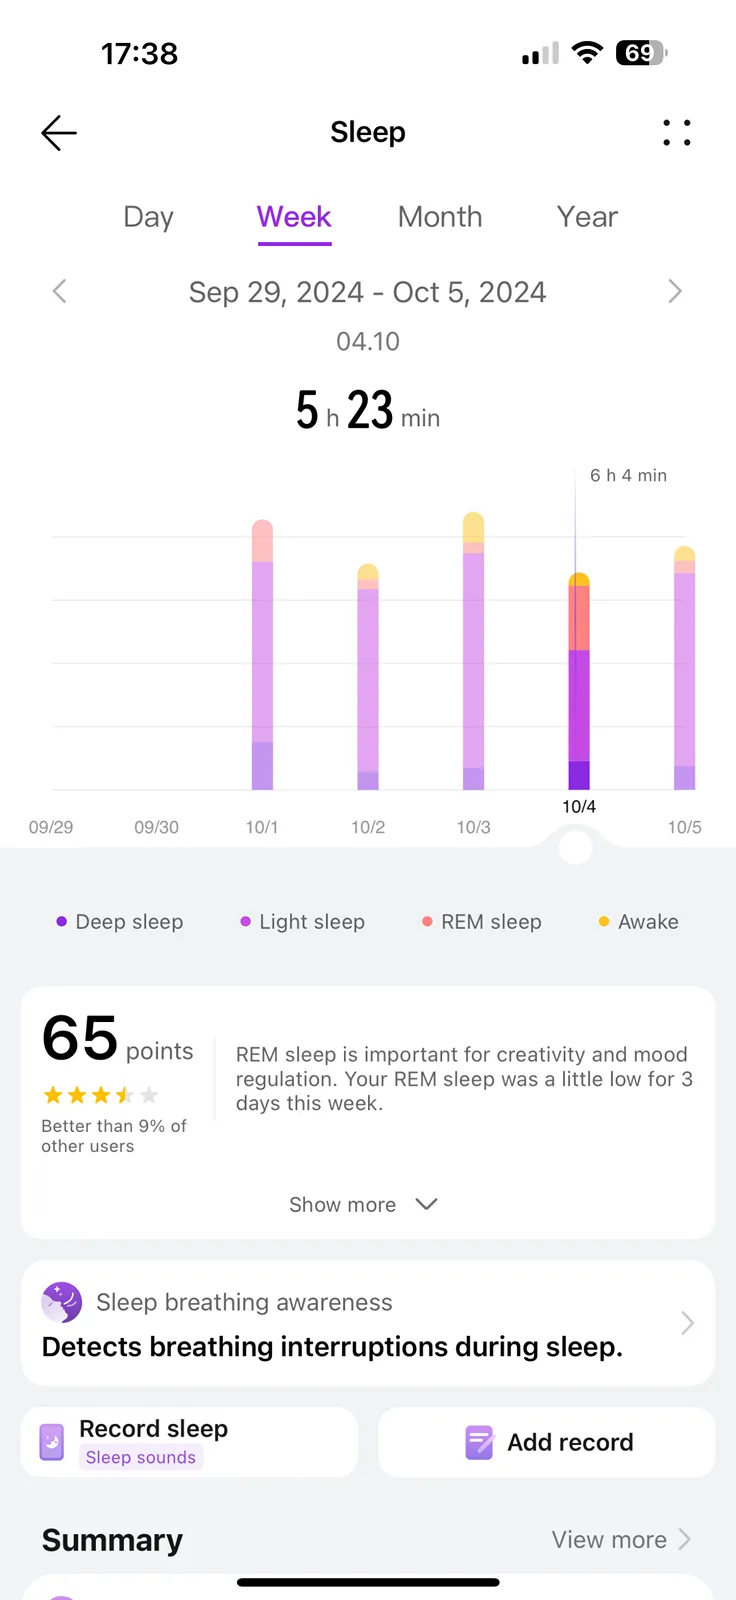Switch to the Month tab
The height and width of the screenshot is (1600, 736).
(440, 217)
